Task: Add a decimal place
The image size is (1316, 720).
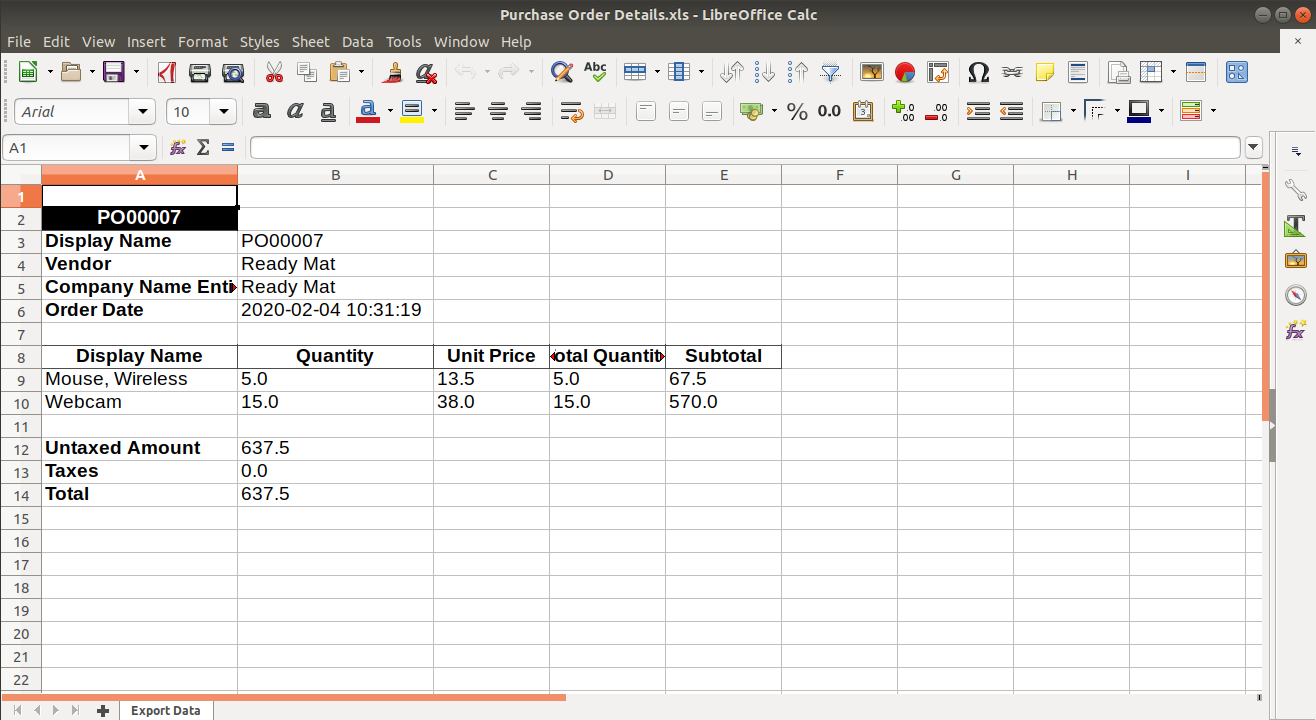Action: 903,111
